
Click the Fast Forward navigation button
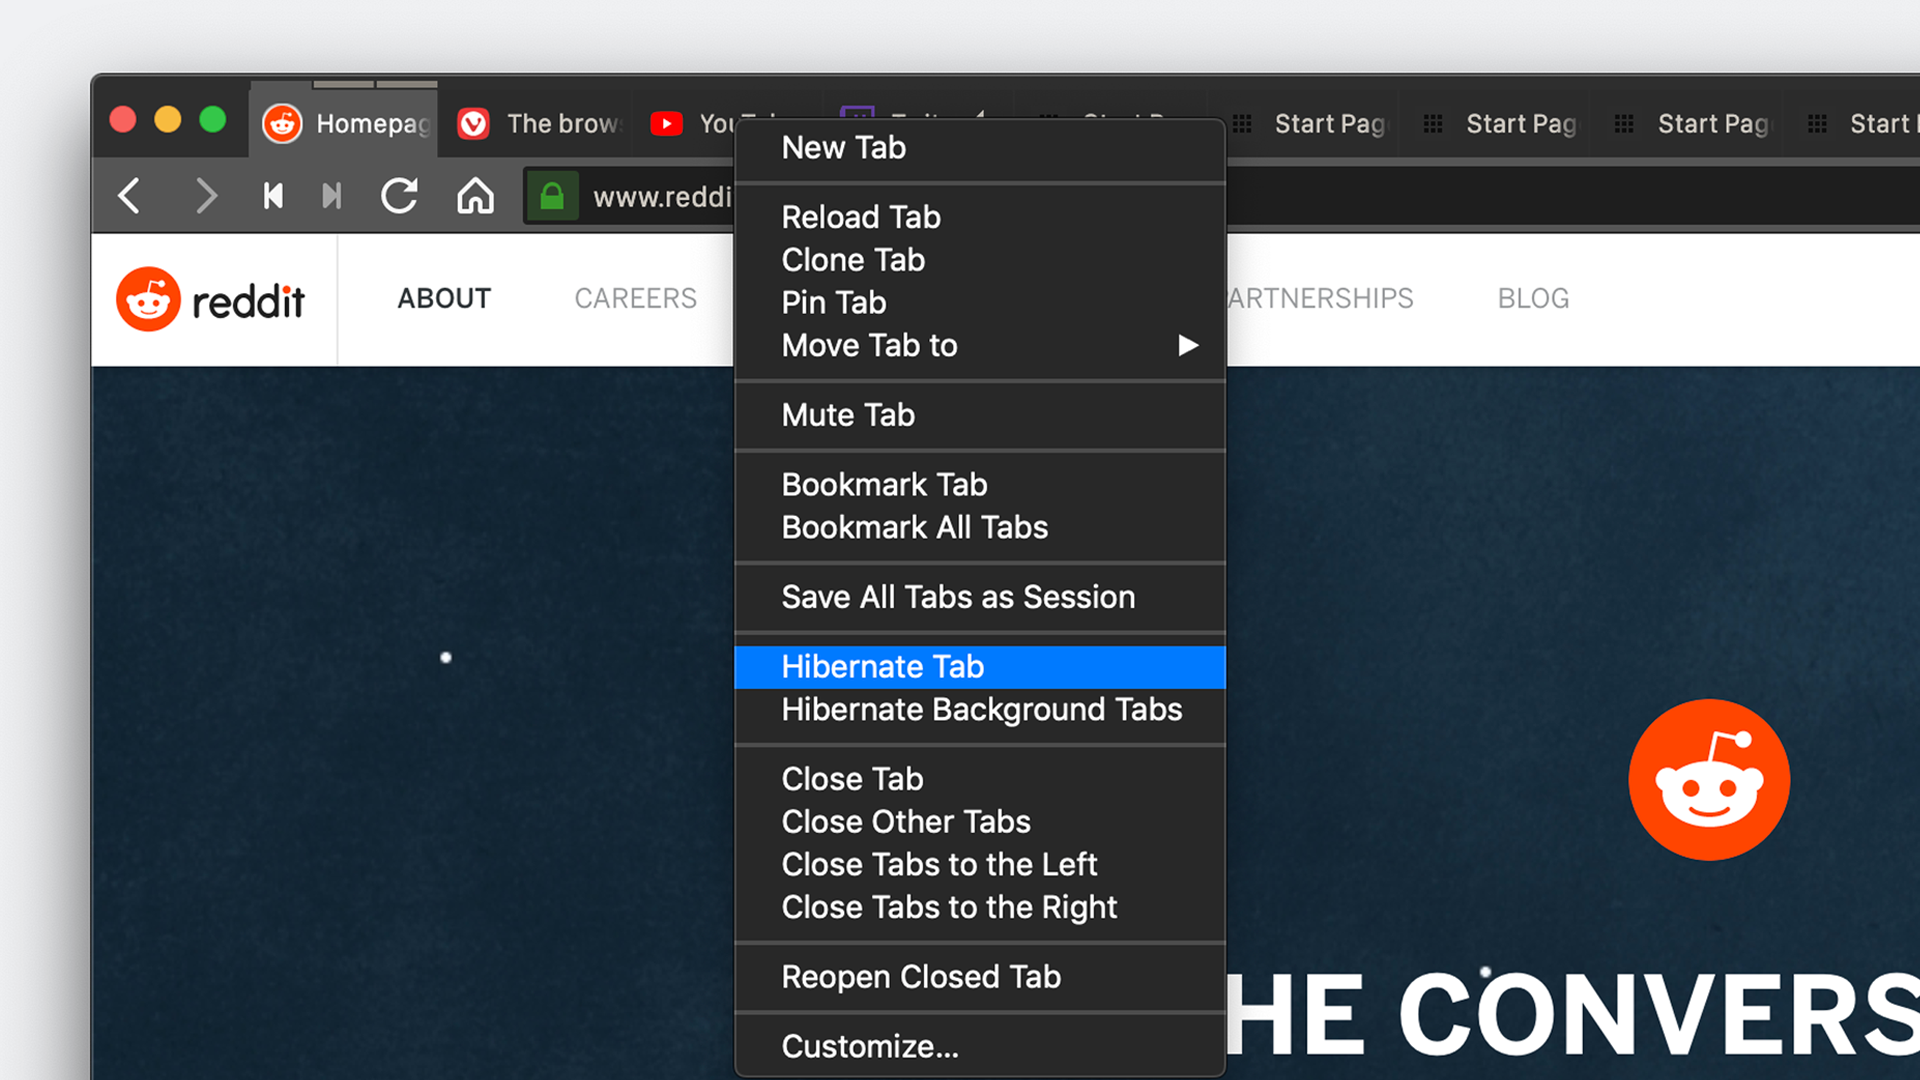332,196
